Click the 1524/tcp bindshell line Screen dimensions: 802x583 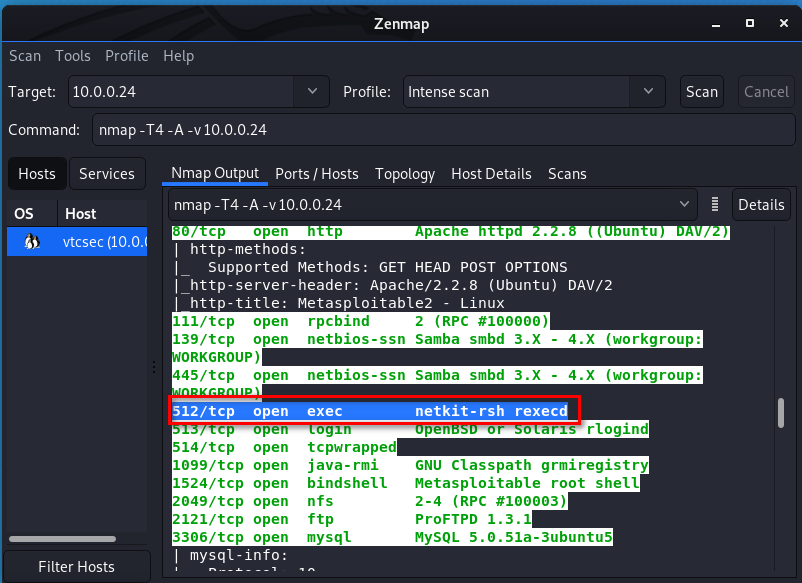[406, 483]
